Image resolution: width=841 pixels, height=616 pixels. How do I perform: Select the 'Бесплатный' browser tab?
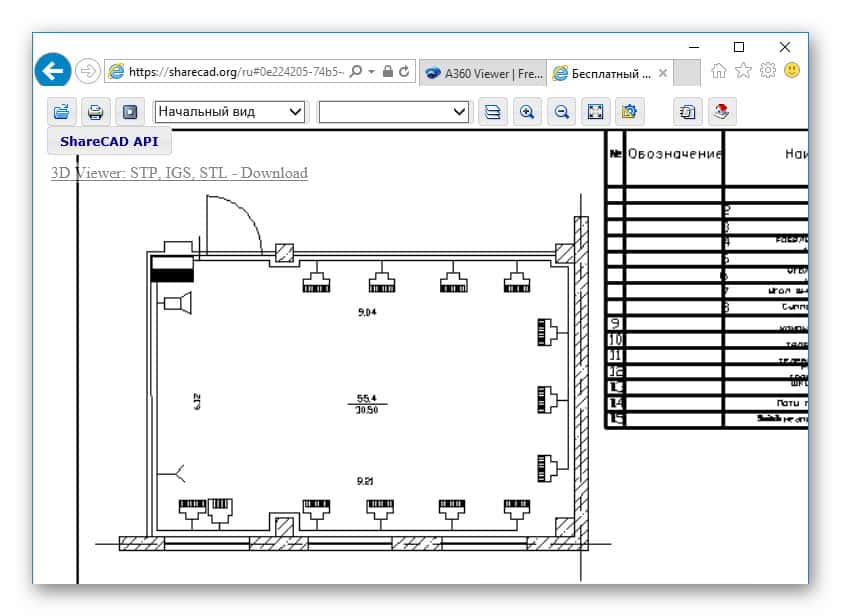tap(608, 72)
